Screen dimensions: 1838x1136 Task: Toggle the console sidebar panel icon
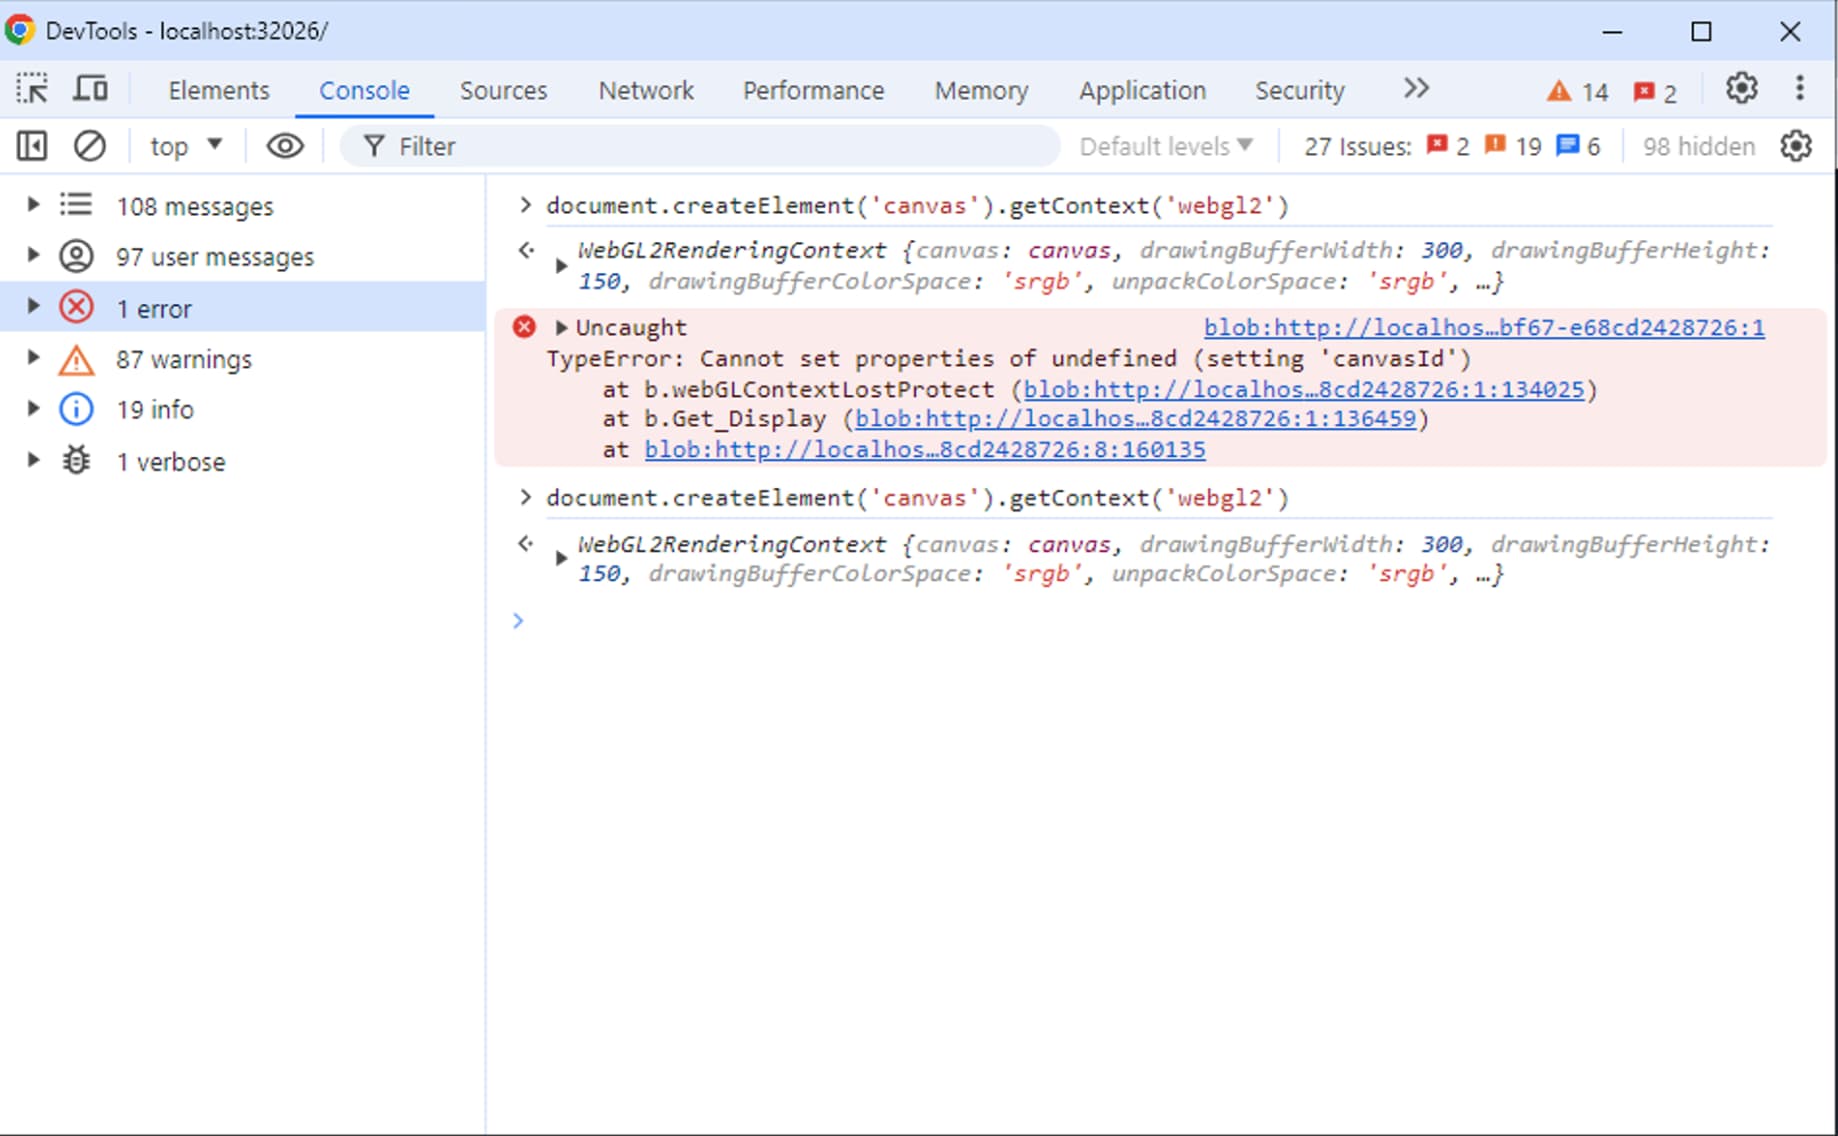32,146
